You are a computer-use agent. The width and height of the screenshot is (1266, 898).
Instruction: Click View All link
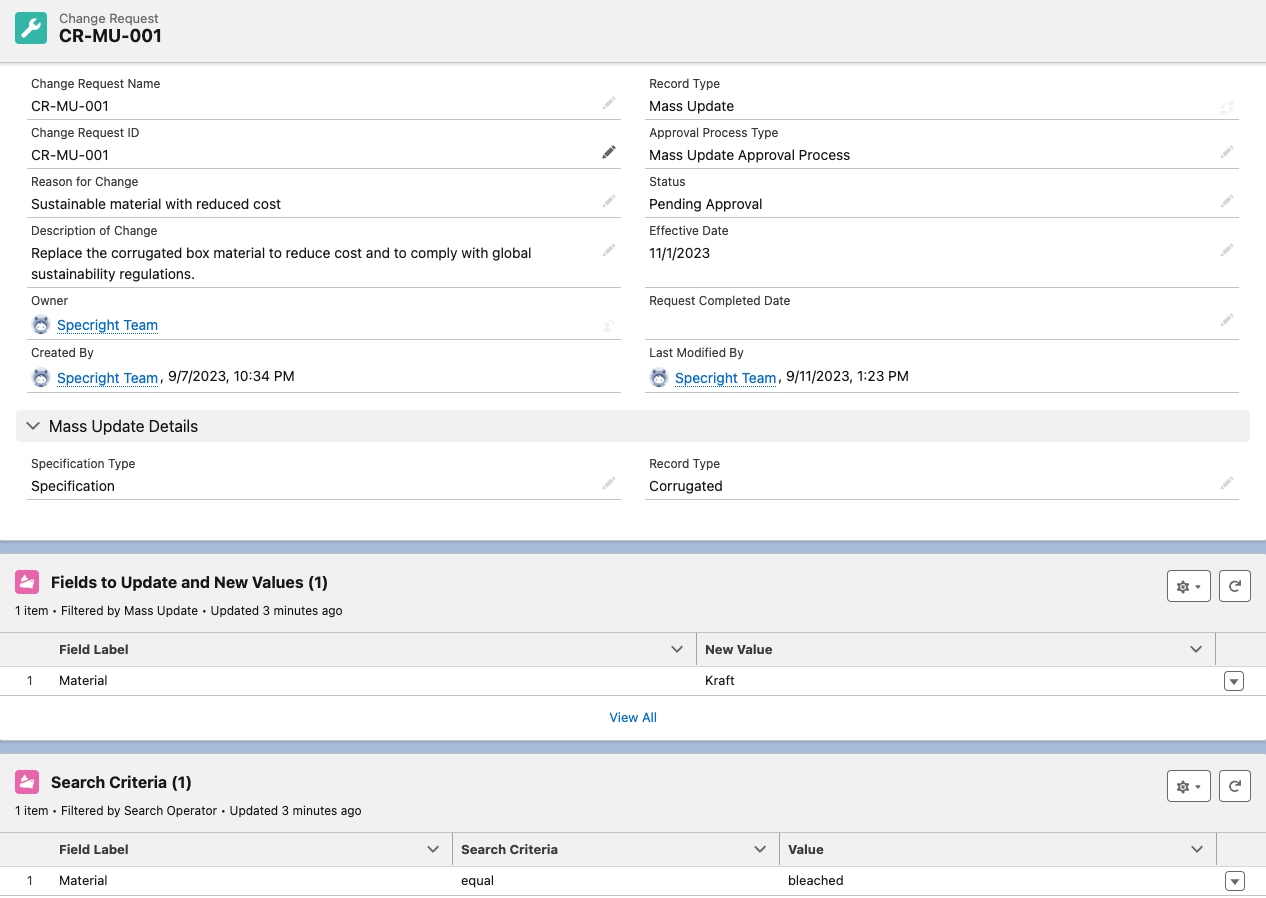633,717
